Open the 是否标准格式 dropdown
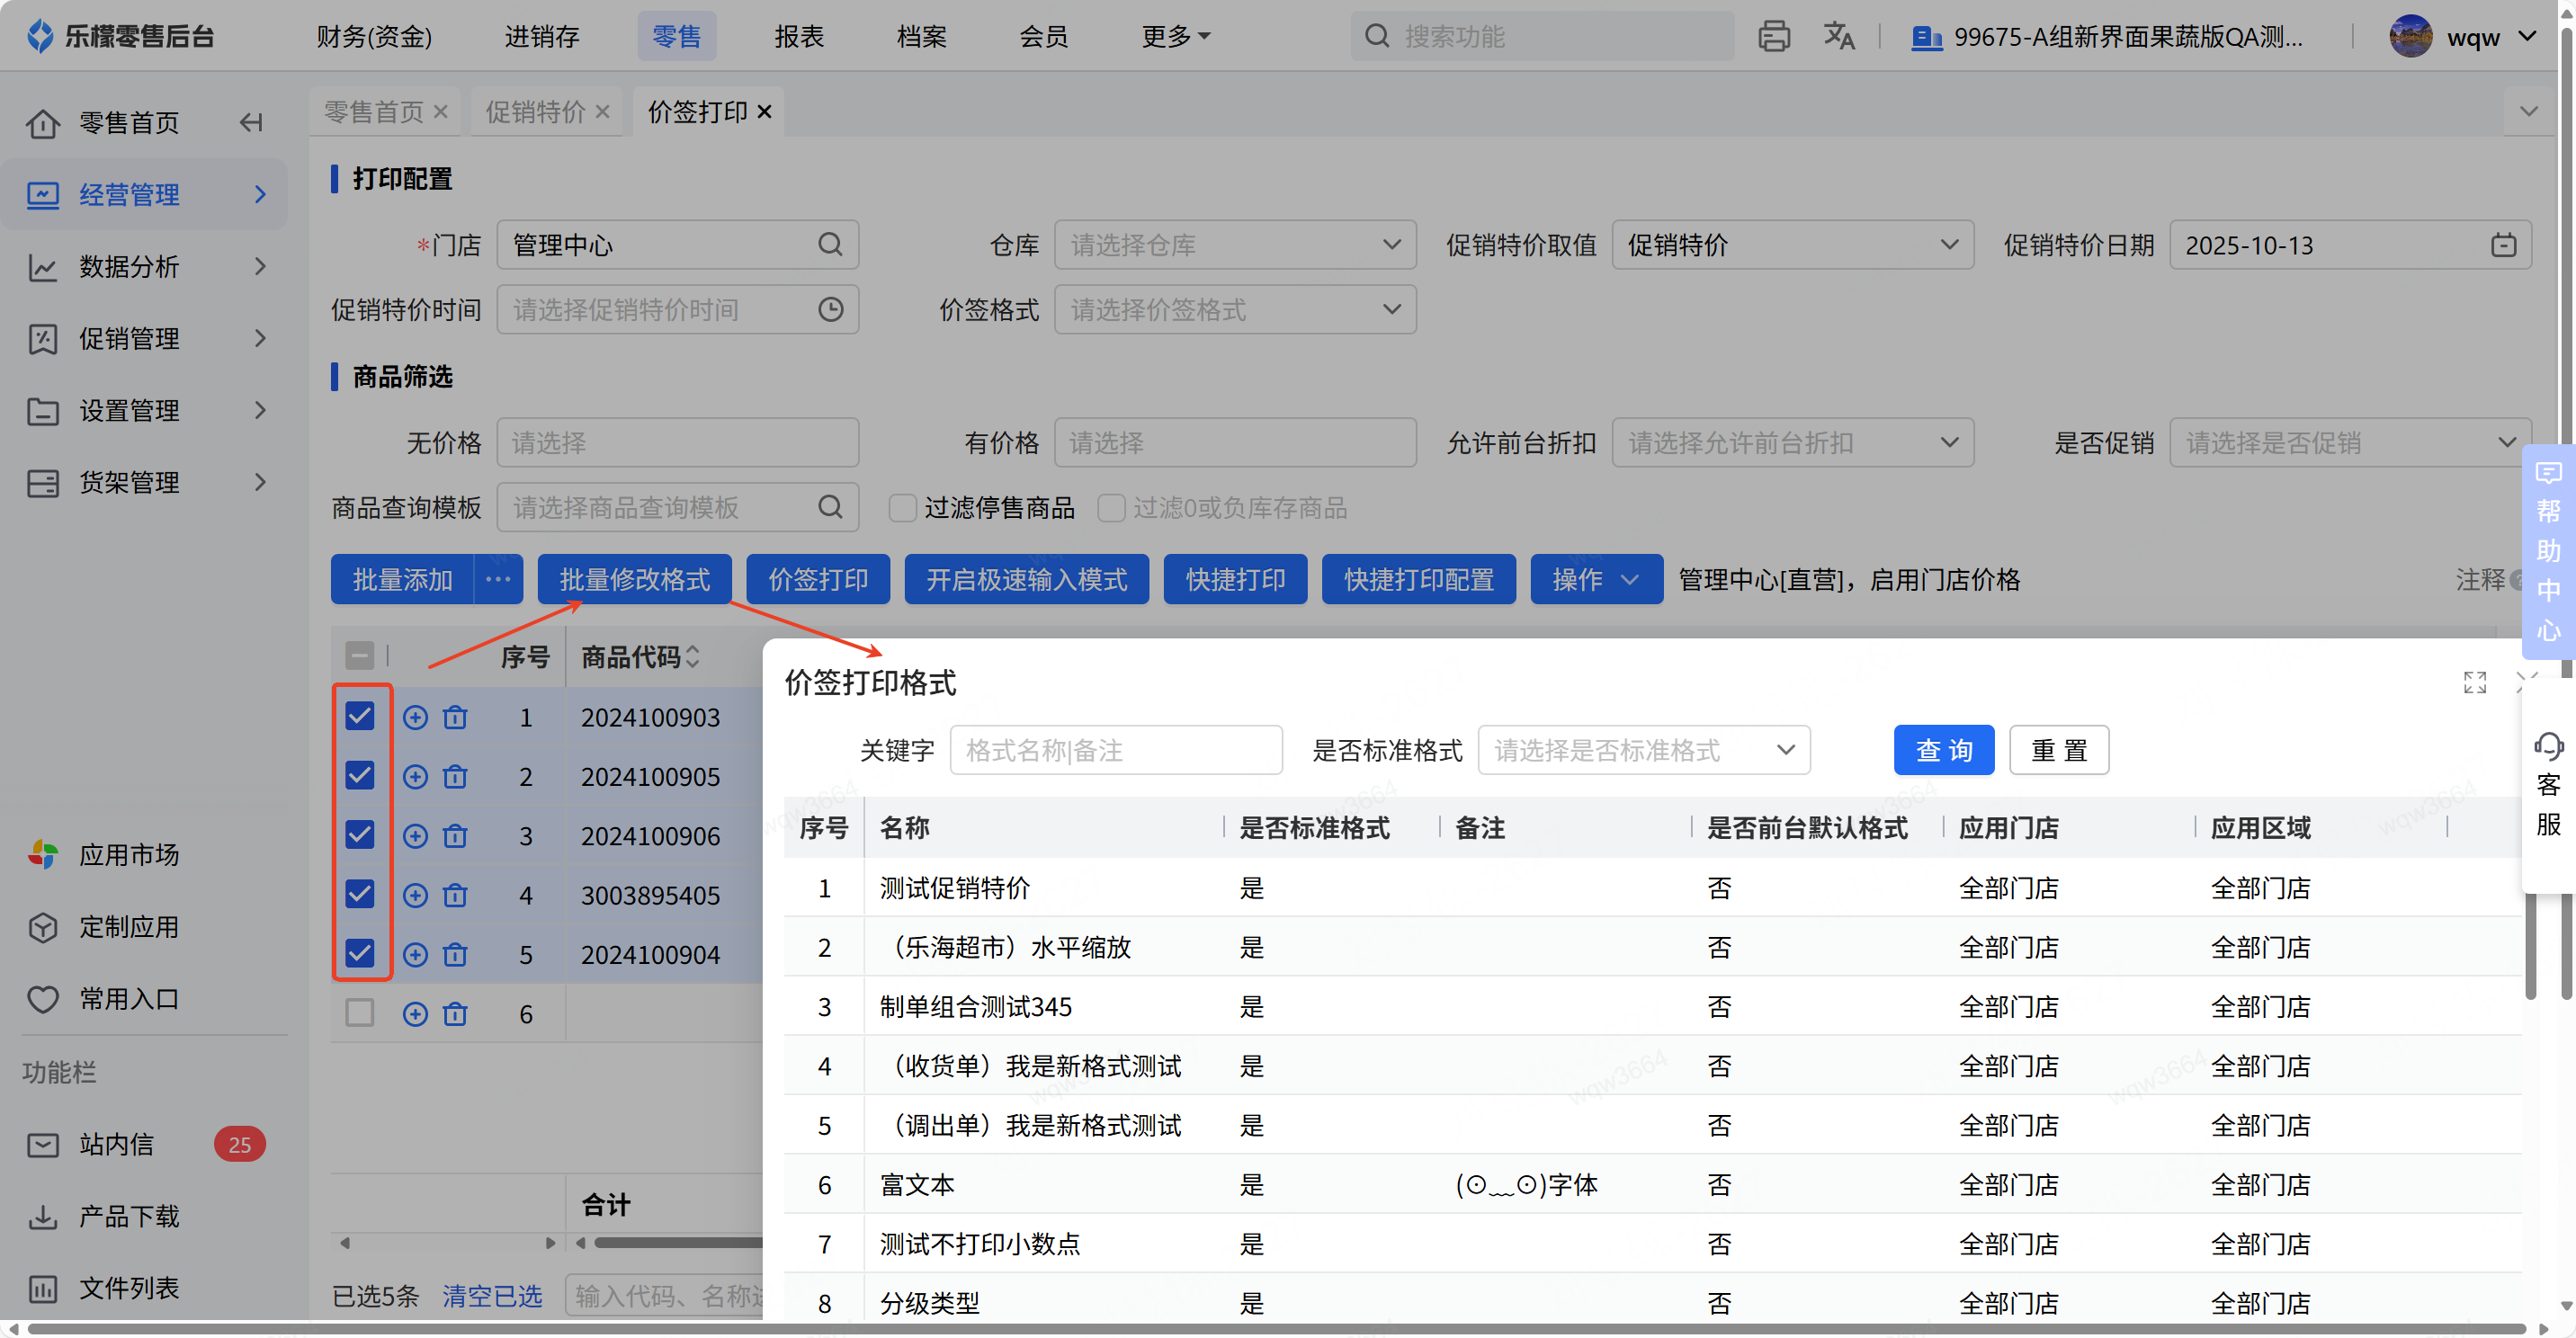This screenshot has width=2576, height=1338. [x=1643, y=750]
